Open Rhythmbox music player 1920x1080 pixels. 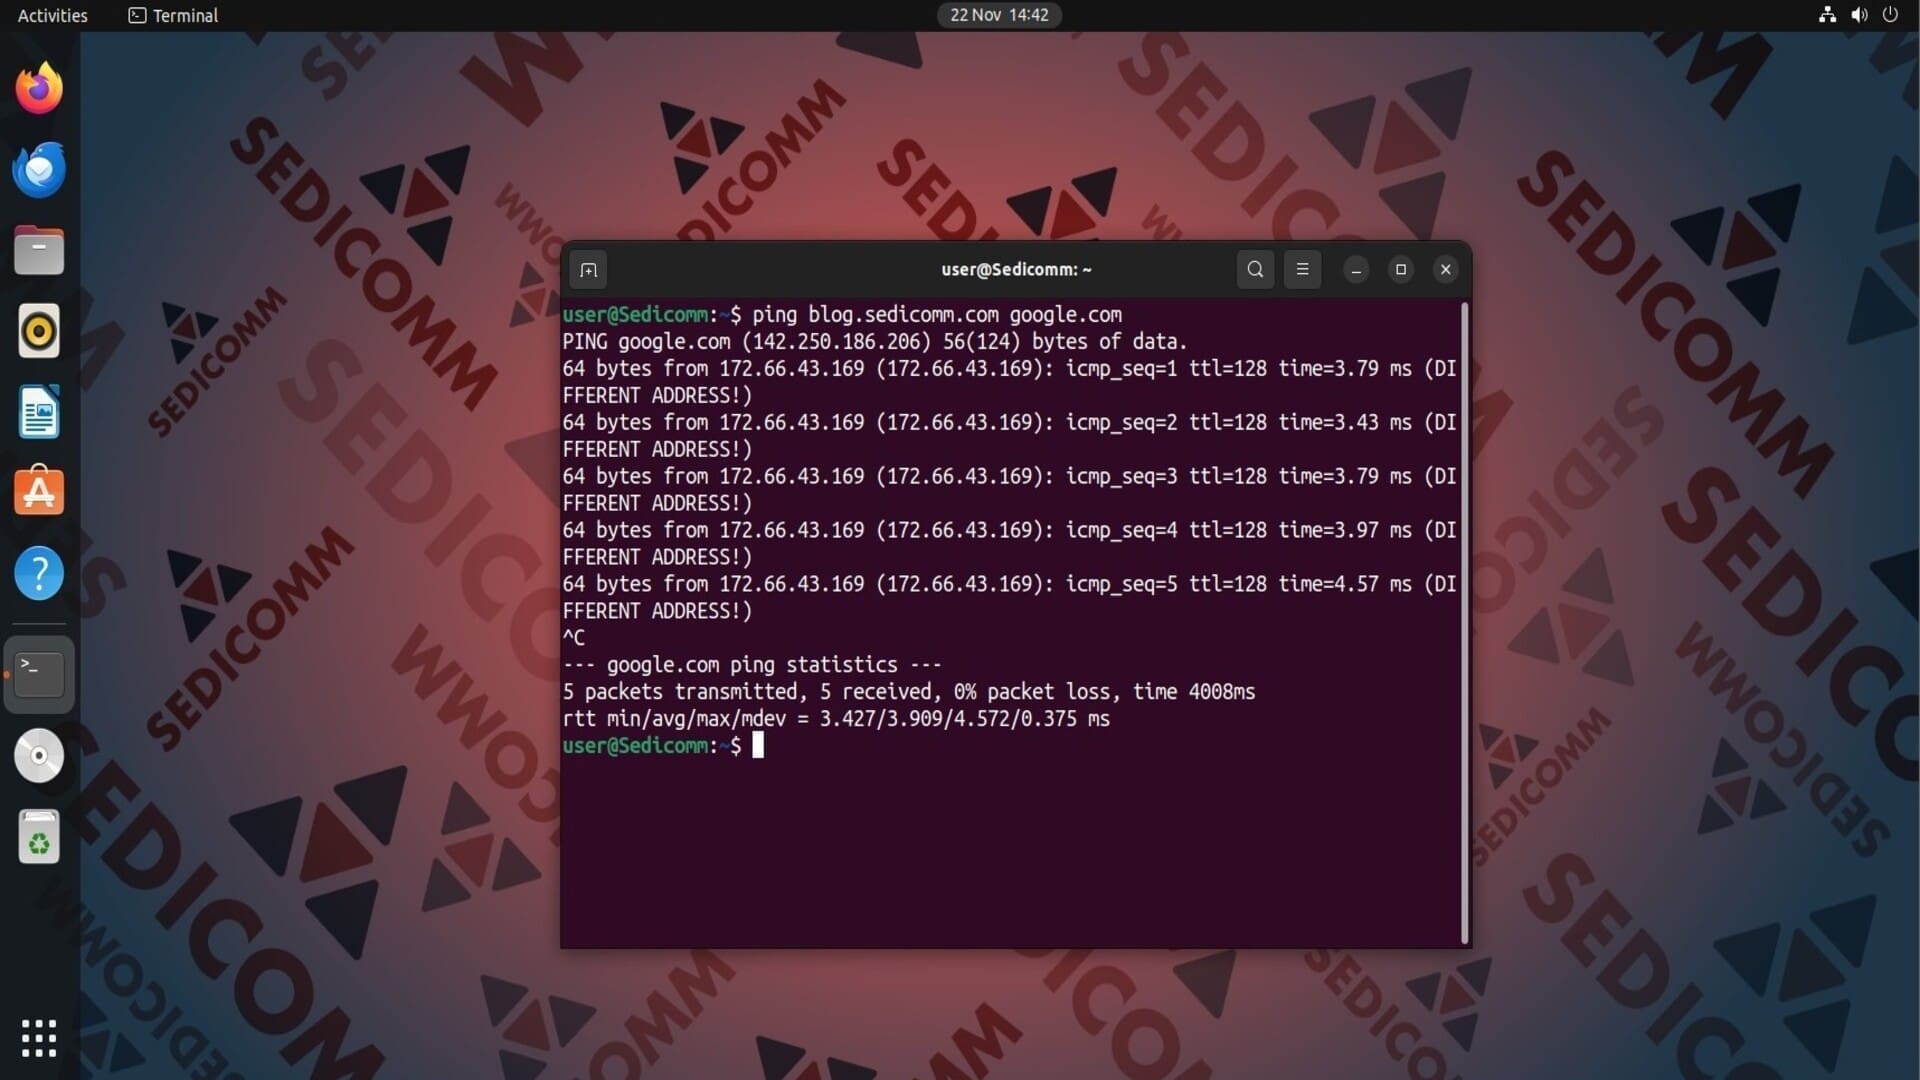pyautogui.click(x=39, y=331)
